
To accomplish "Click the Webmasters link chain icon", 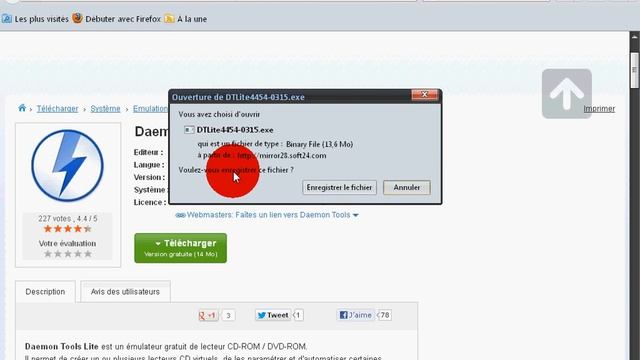I will (180, 215).
